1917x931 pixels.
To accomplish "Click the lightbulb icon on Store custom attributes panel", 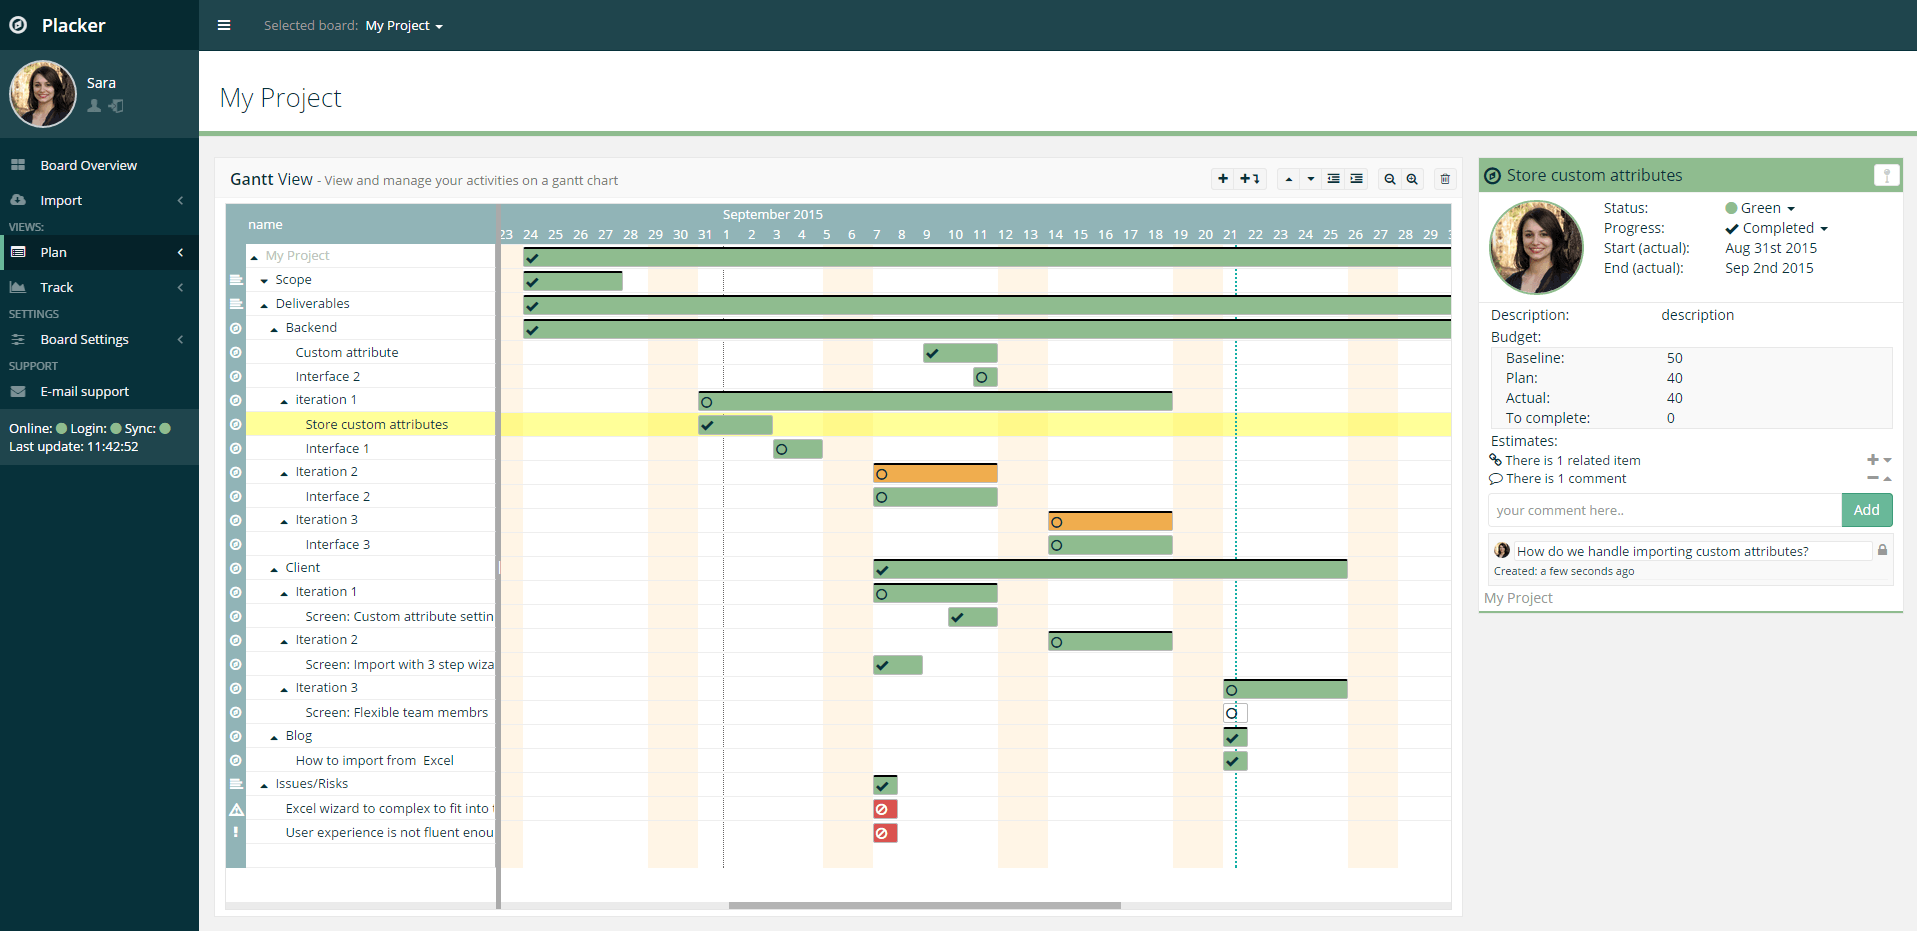I will (1887, 174).
